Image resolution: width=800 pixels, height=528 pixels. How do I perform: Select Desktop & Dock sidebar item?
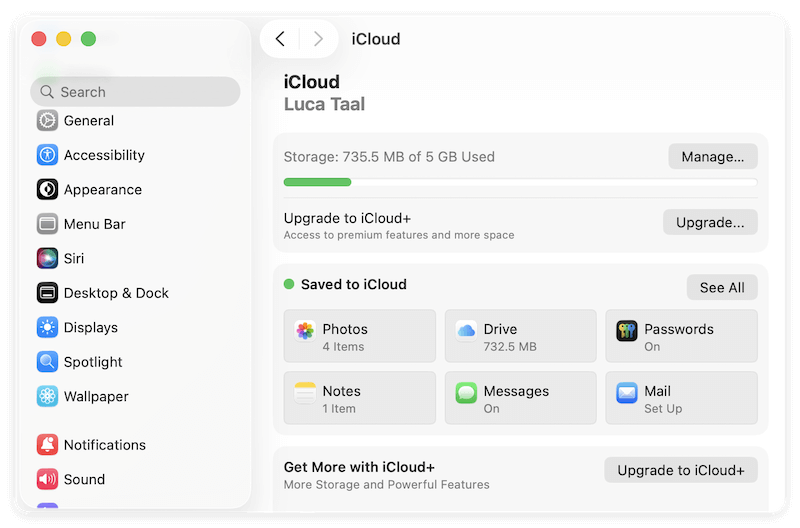point(116,293)
